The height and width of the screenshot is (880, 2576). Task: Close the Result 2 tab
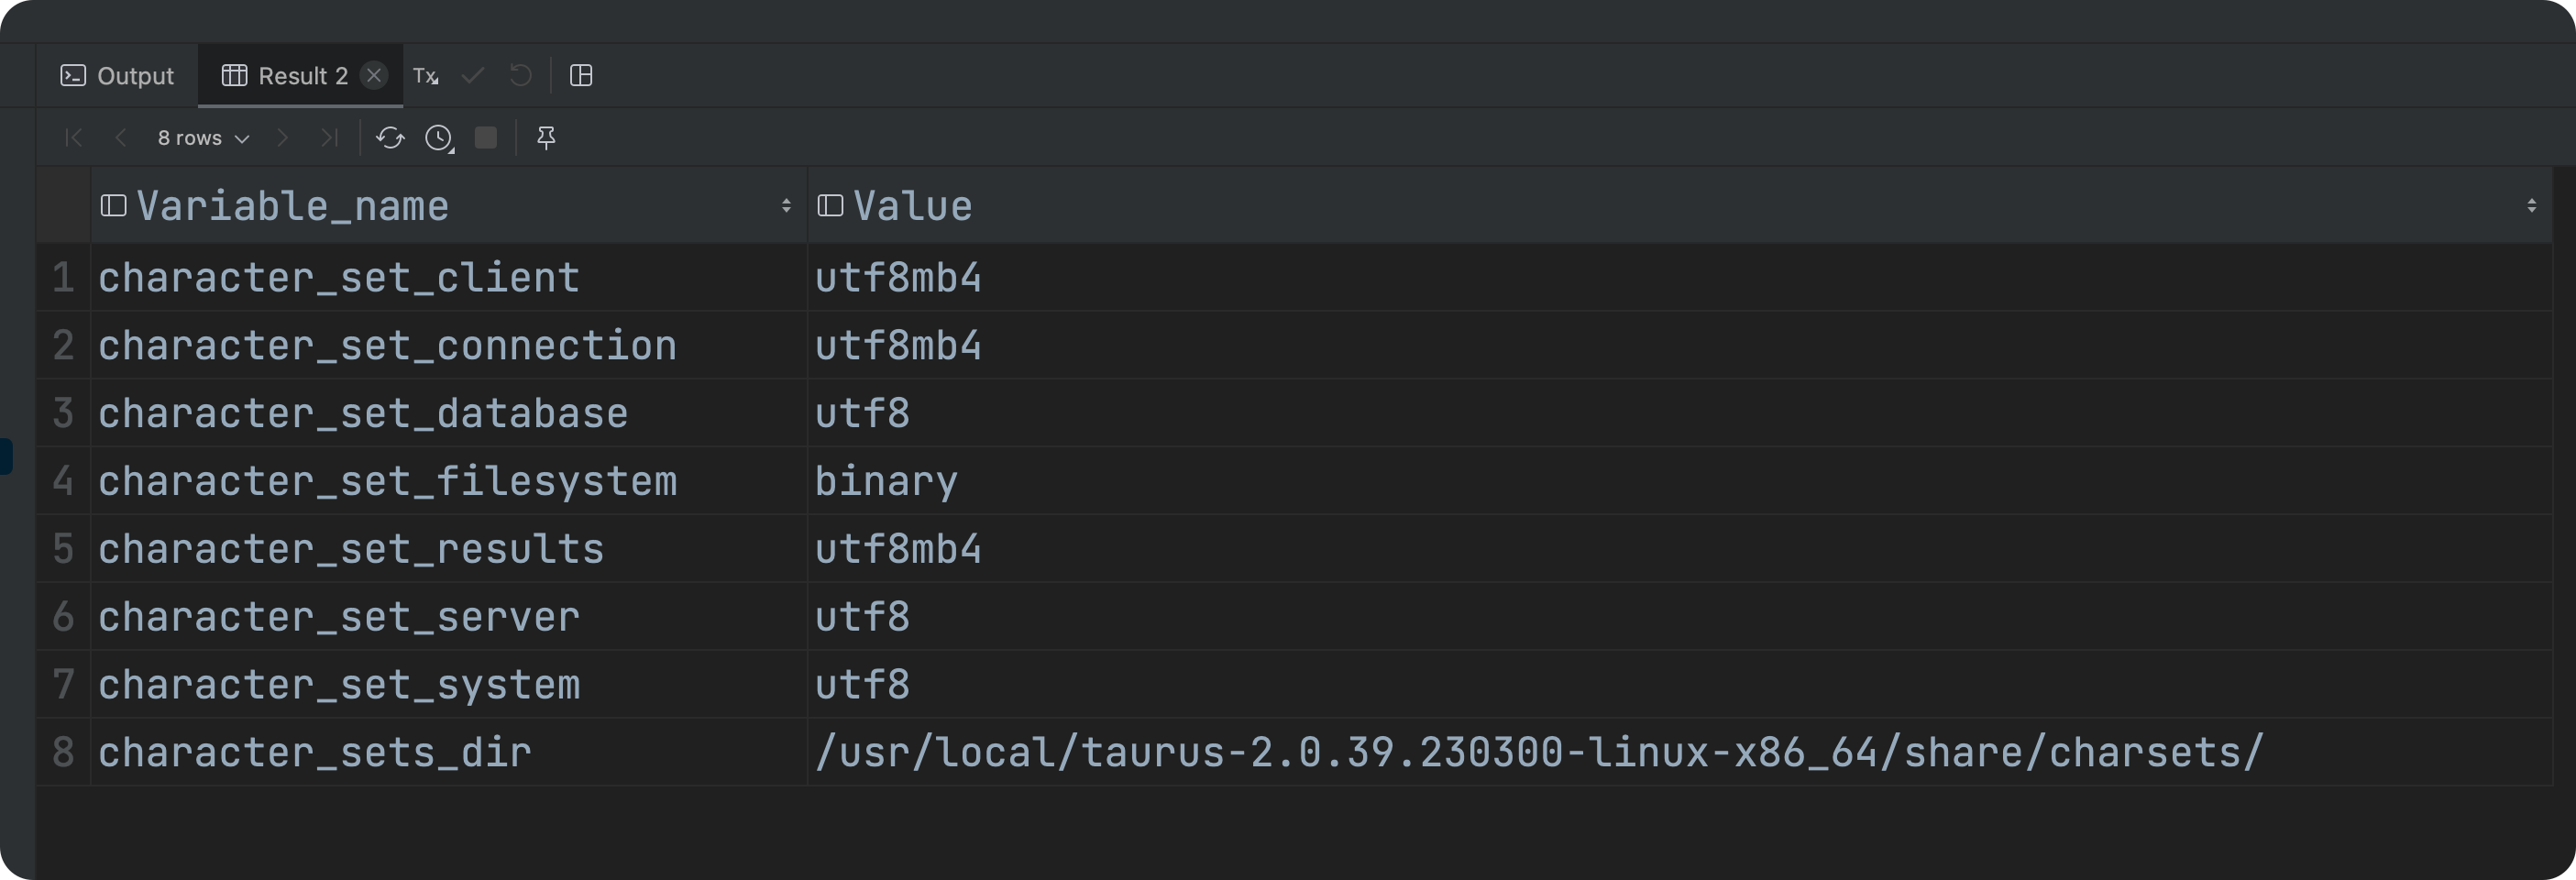374,75
